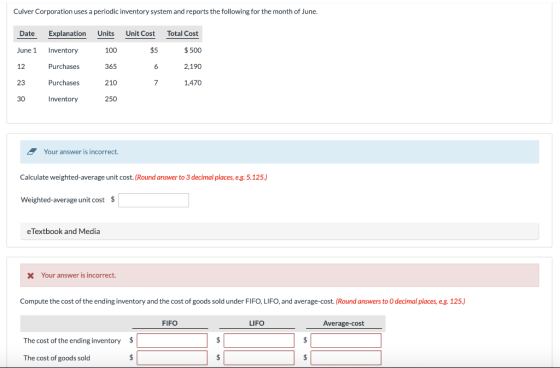Click FIFO cost of goods sold field
The image size is (560, 368).
172,358
